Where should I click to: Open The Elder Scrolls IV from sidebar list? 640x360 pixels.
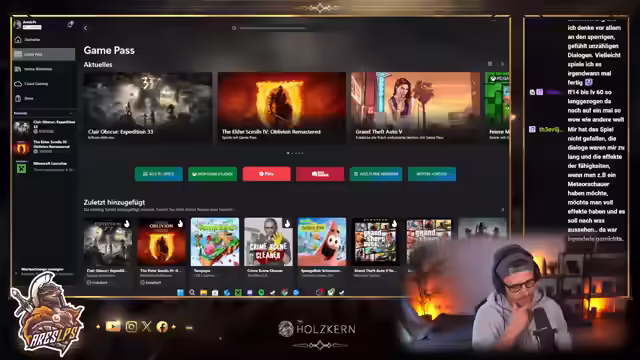pos(44,147)
